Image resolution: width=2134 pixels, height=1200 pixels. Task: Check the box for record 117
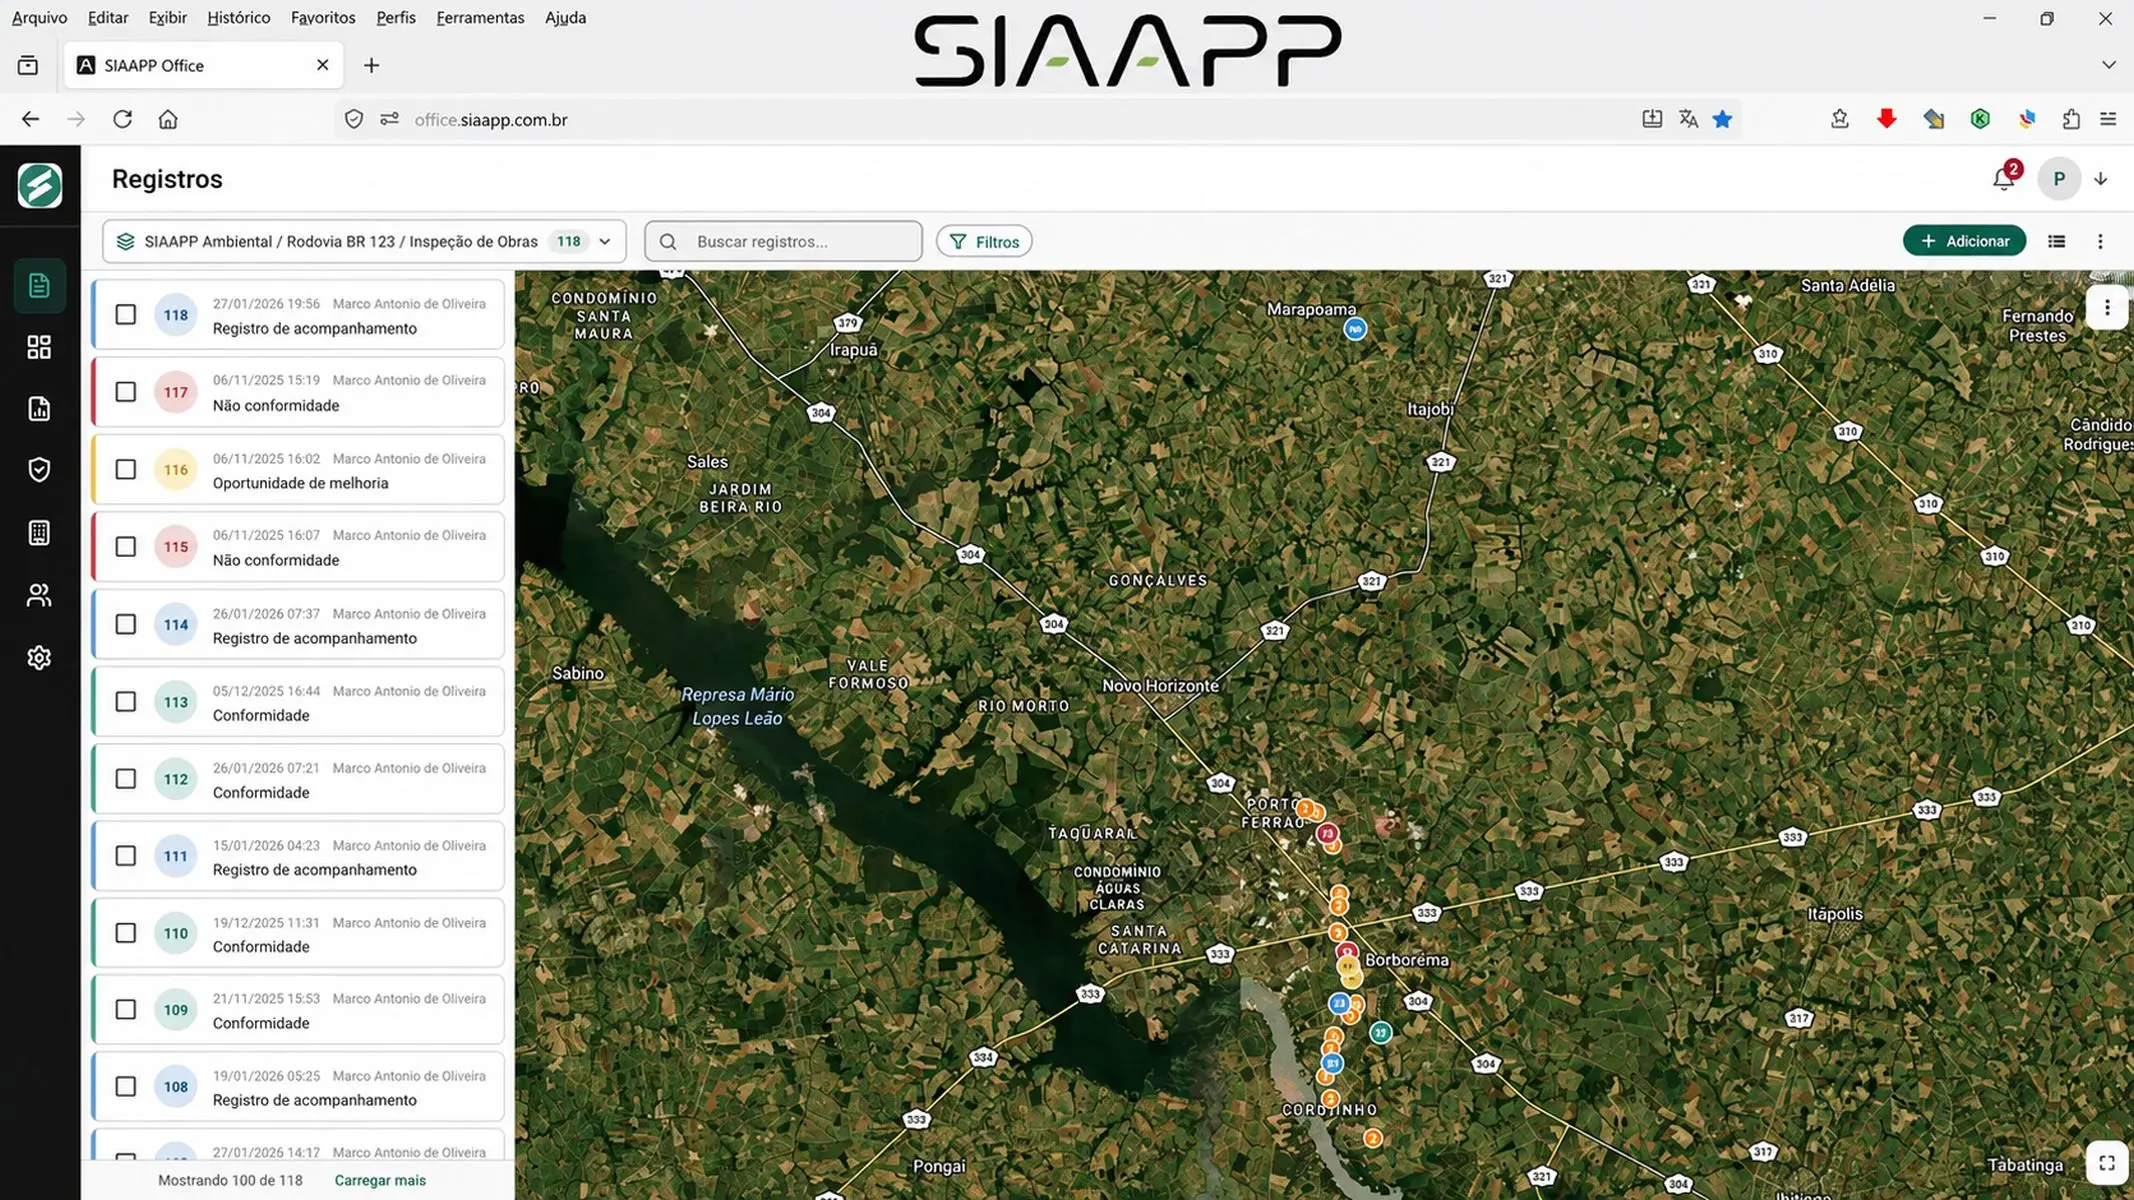(x=125, y=392)
